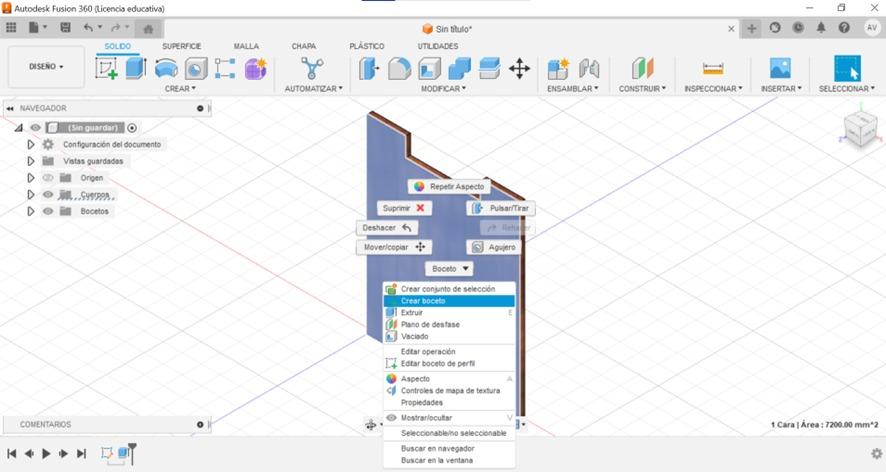The height and width of the screenshot is (472, 886).
Task: Click the Agujero marking menu button
Action: pyautogui.click(x=494, y=247)
